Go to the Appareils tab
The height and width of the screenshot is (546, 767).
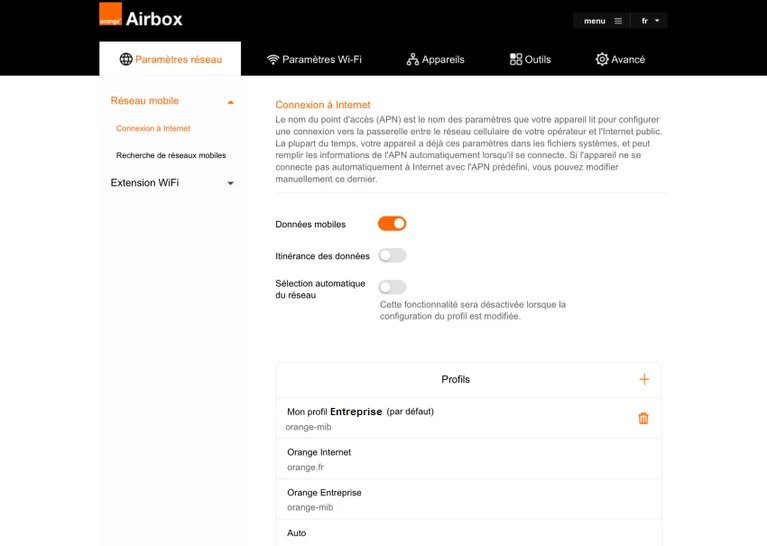point(435,59)
